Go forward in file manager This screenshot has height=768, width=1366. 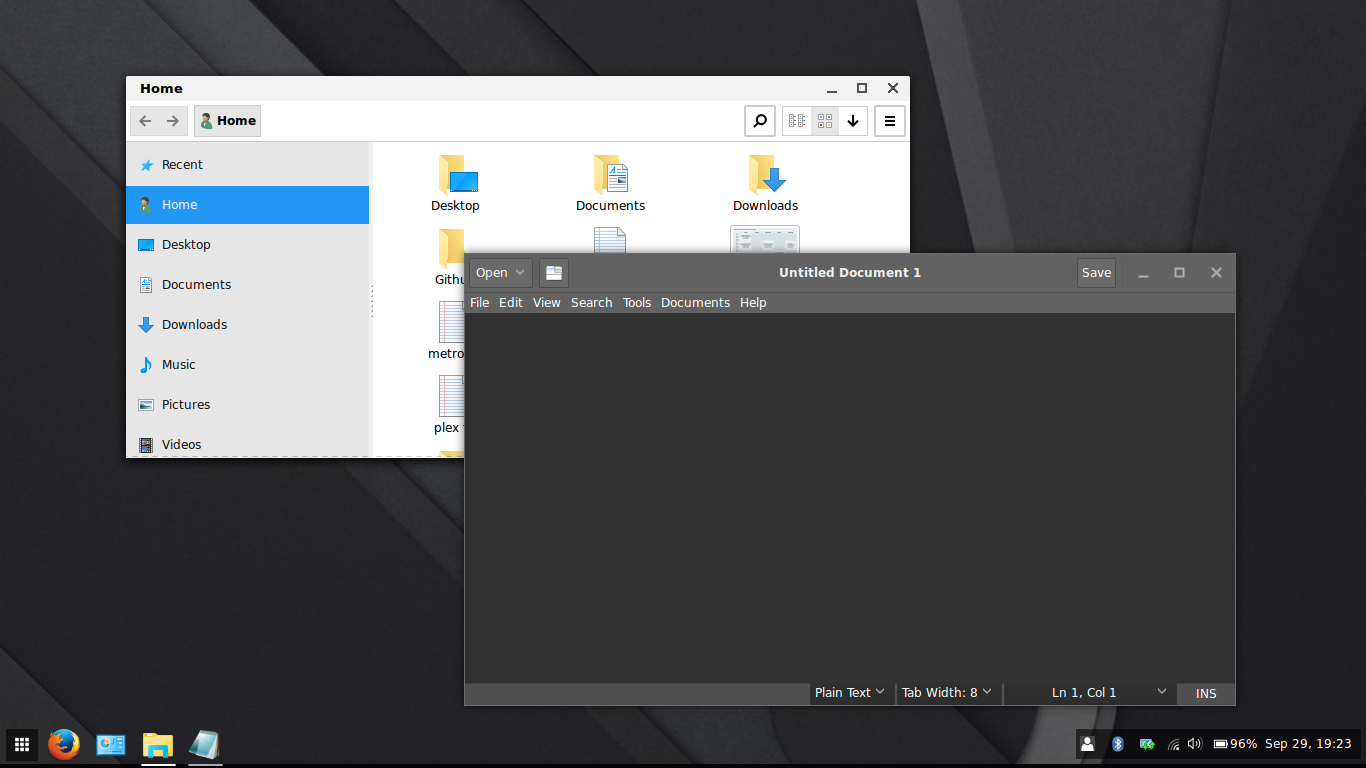[173, 121]
